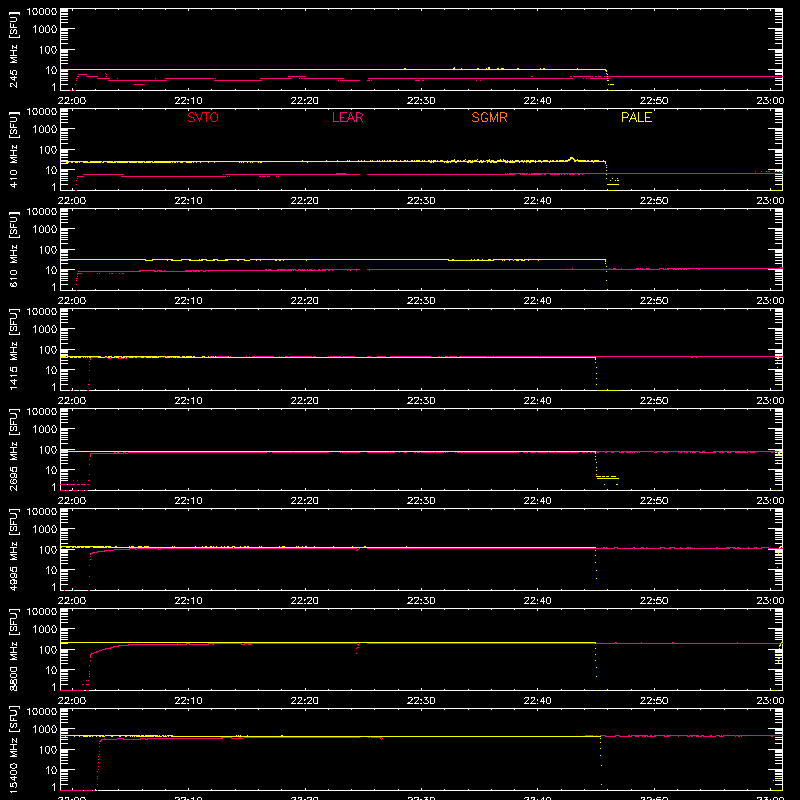Click 22:50 tick label below 610 MHz panel
The image size is (800, 800).
tap(654, 301)
